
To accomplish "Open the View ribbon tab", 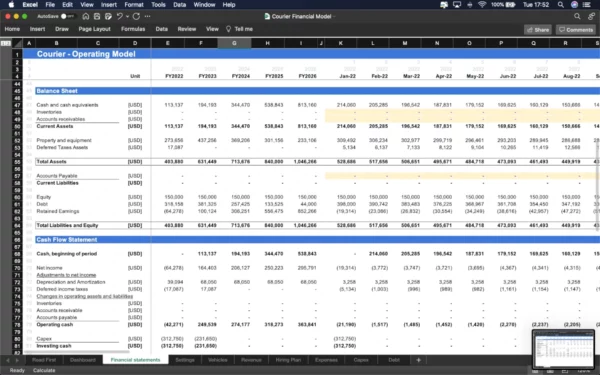I will click(212, 29).
